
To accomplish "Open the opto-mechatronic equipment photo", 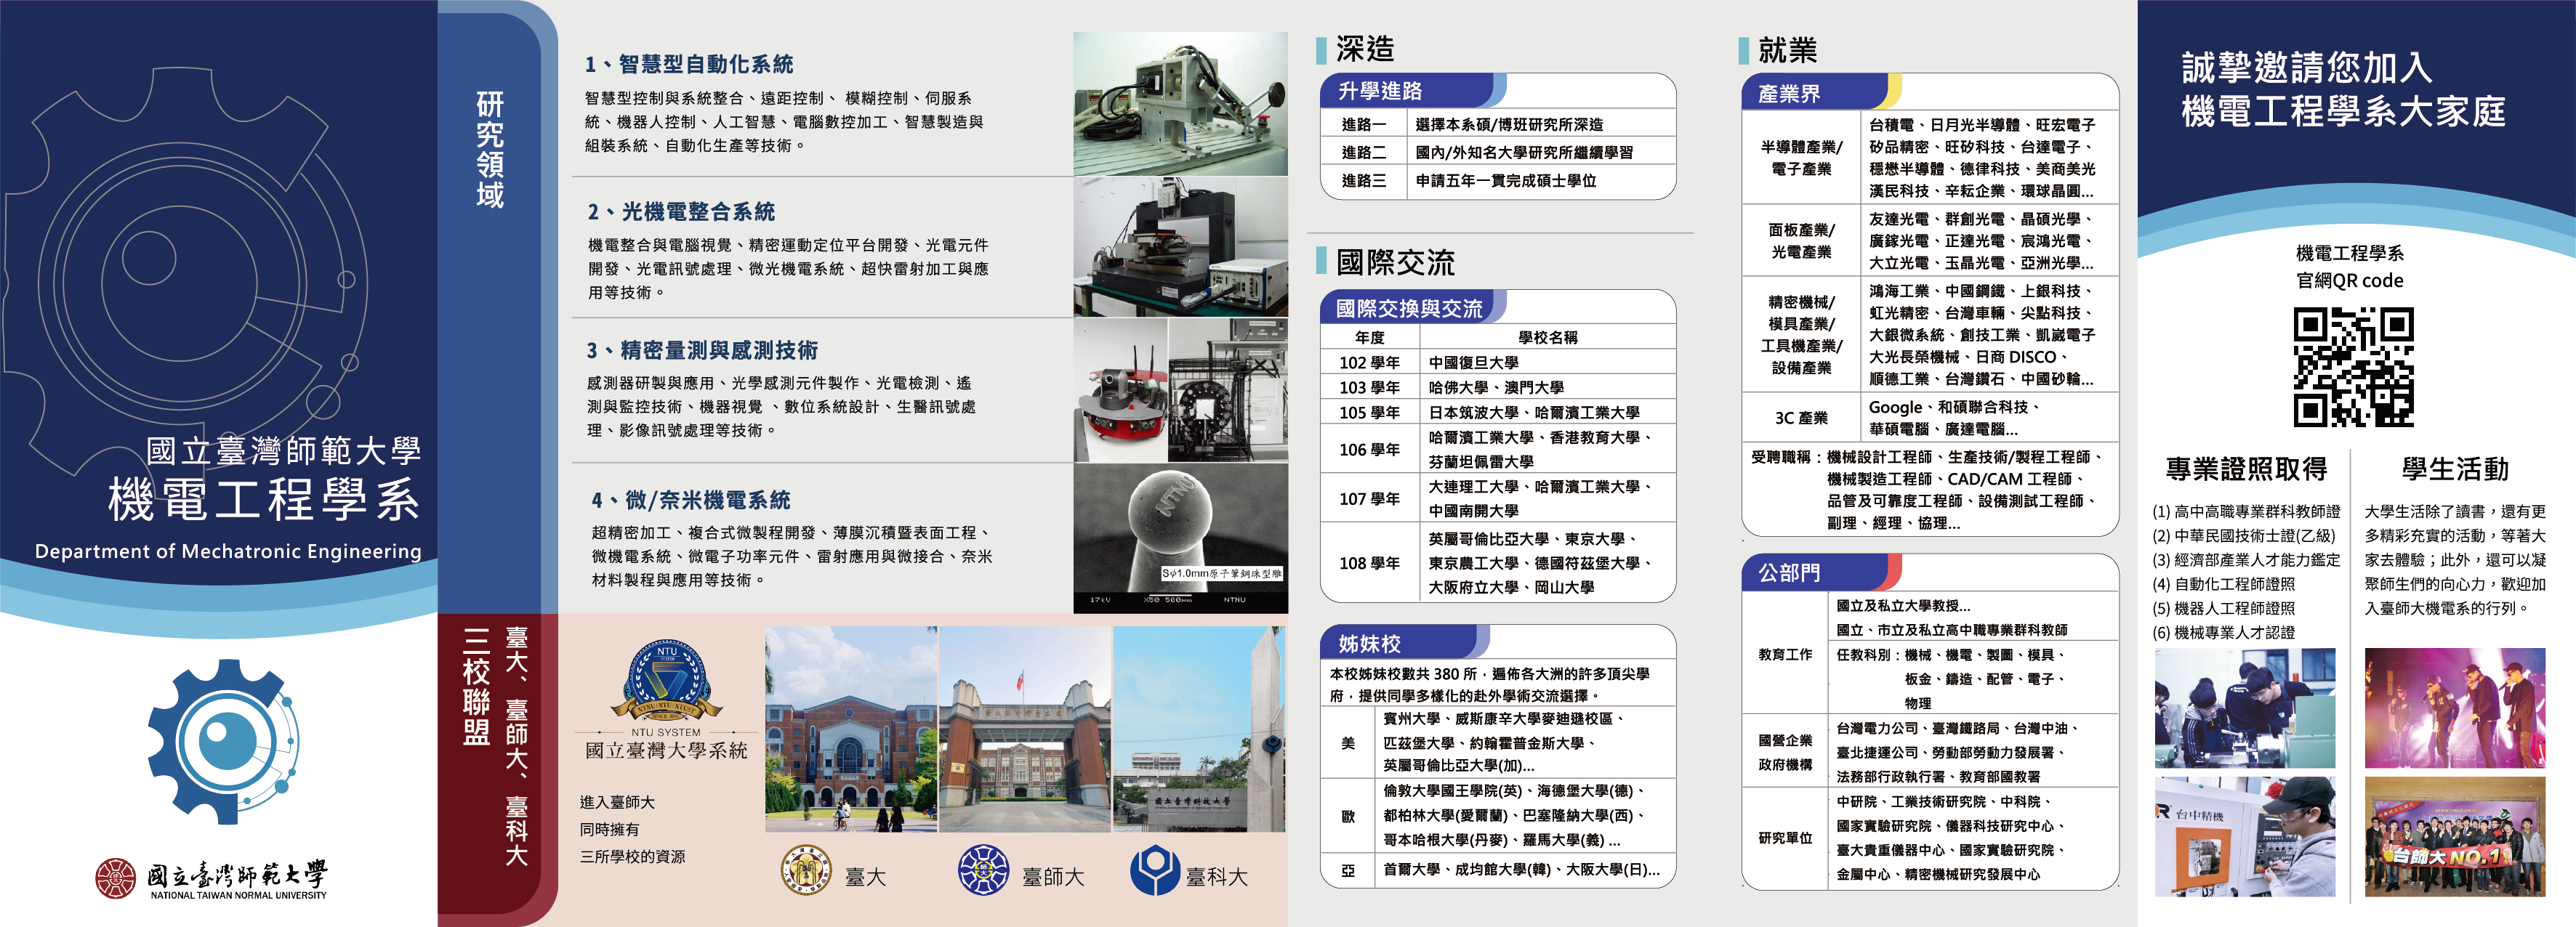I will 1180,247.
